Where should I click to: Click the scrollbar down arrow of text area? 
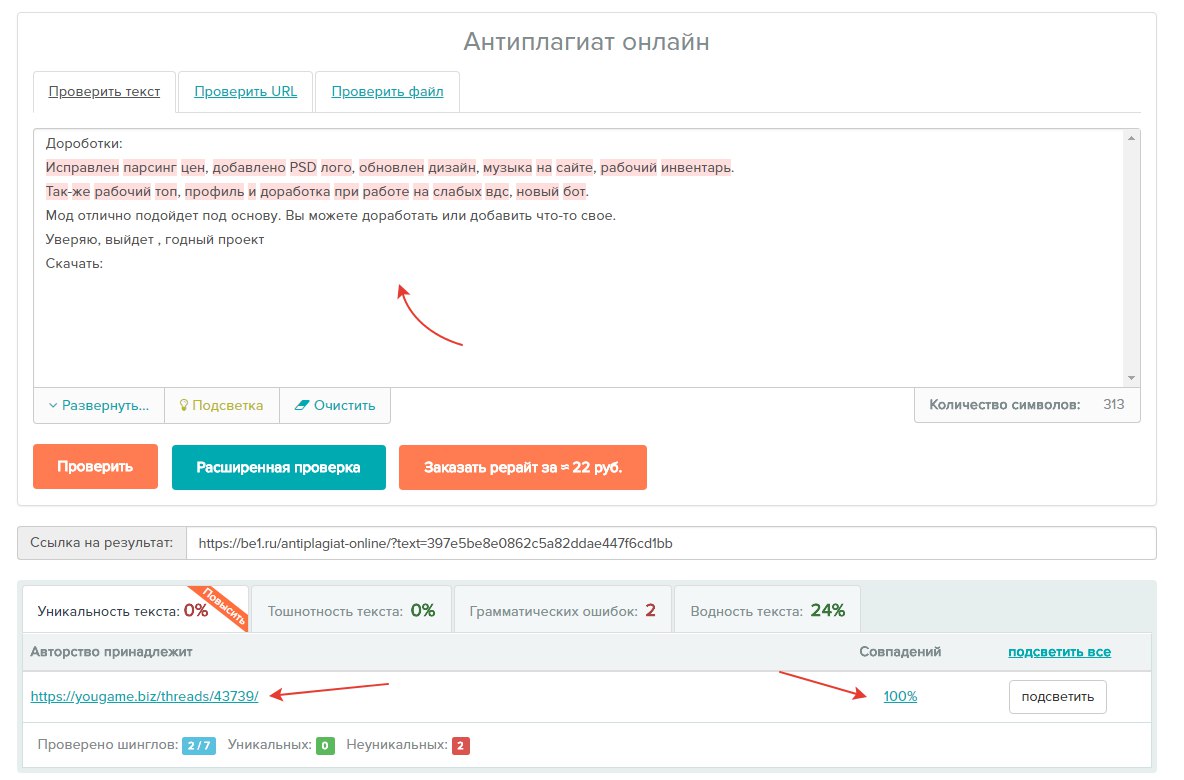1131,378
